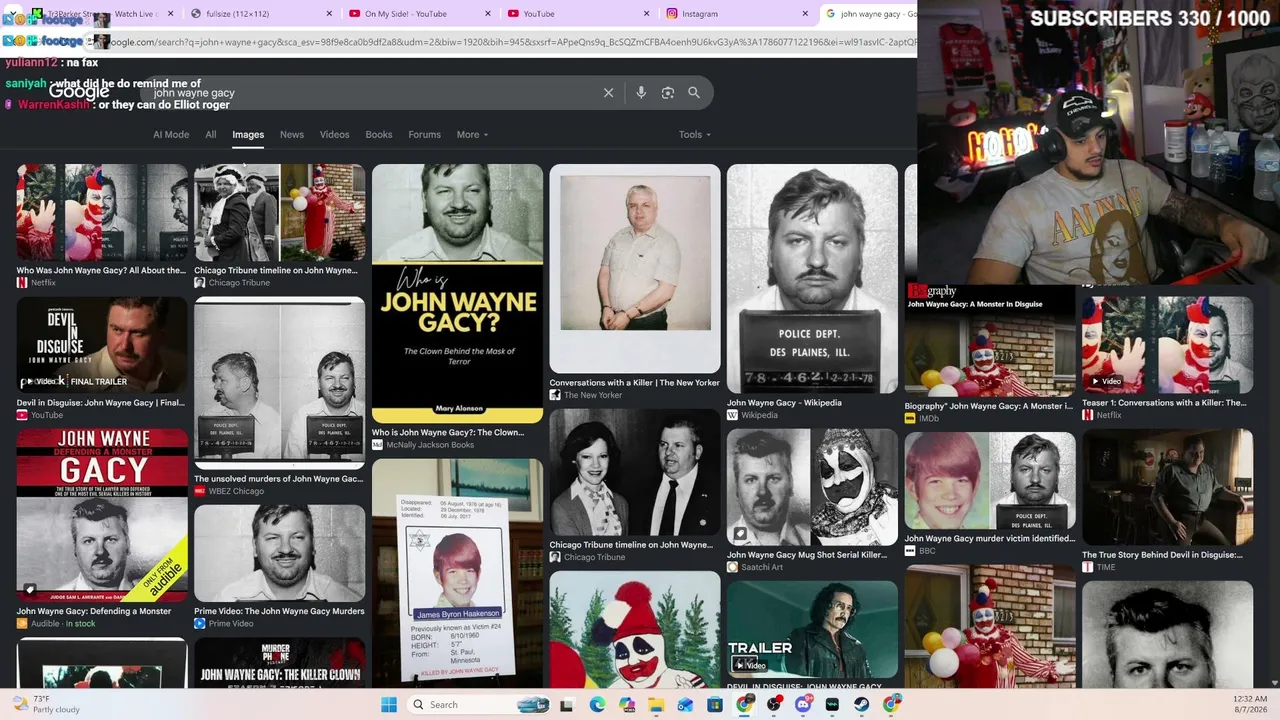Open Discord from the taskbar
1280x720 pixels.
(803, 705)
